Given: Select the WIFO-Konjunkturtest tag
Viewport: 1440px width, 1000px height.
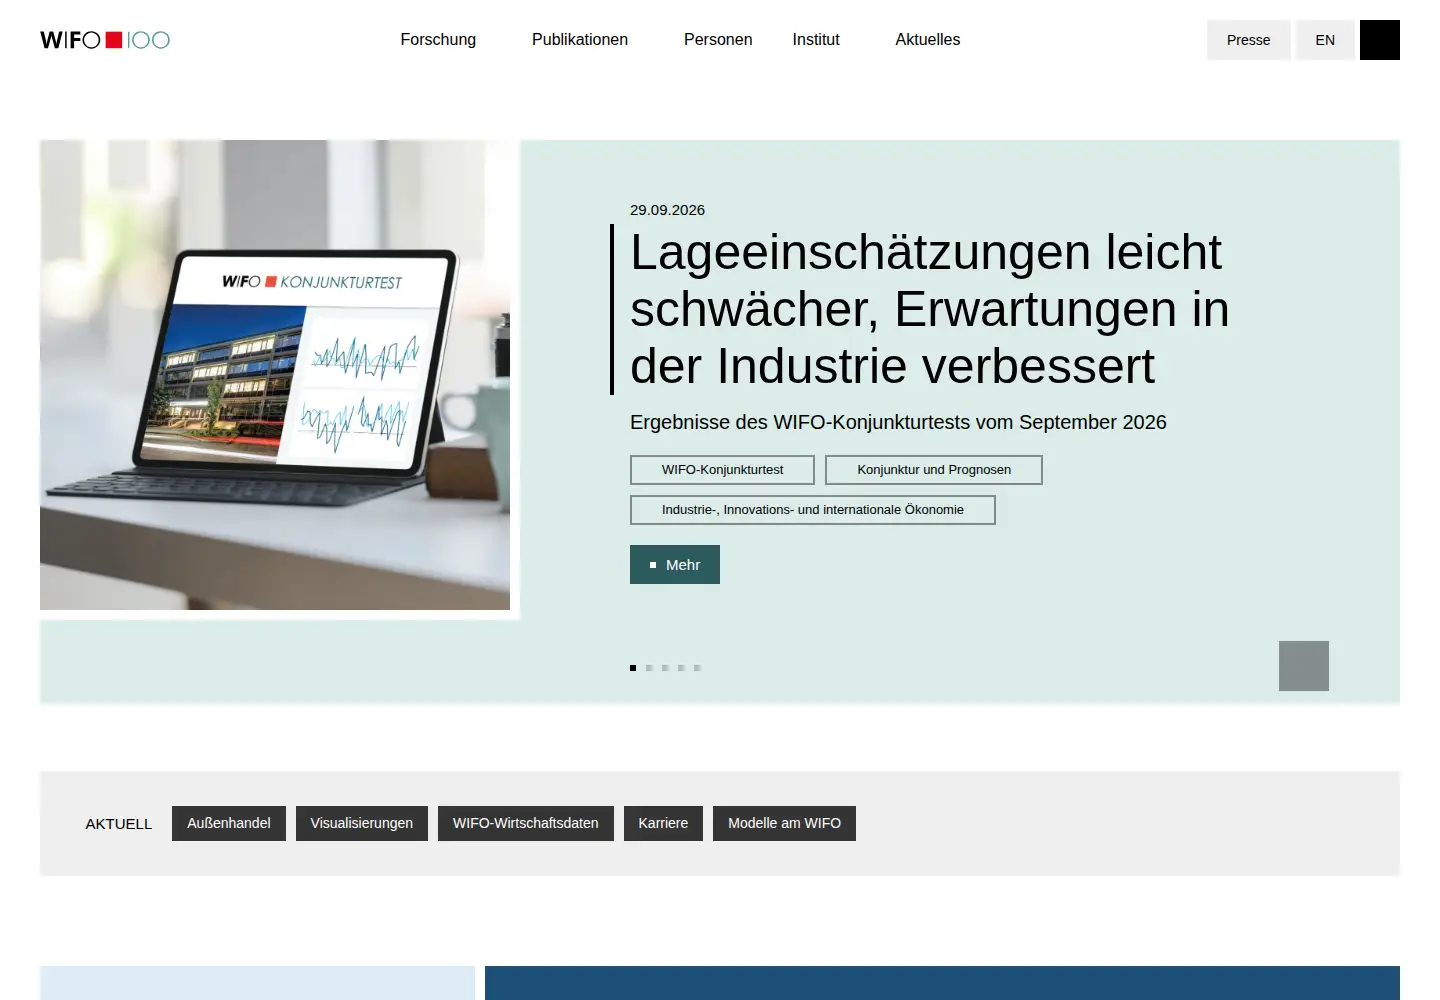Looking at the screenshot, I should click(x=722, y=470).
